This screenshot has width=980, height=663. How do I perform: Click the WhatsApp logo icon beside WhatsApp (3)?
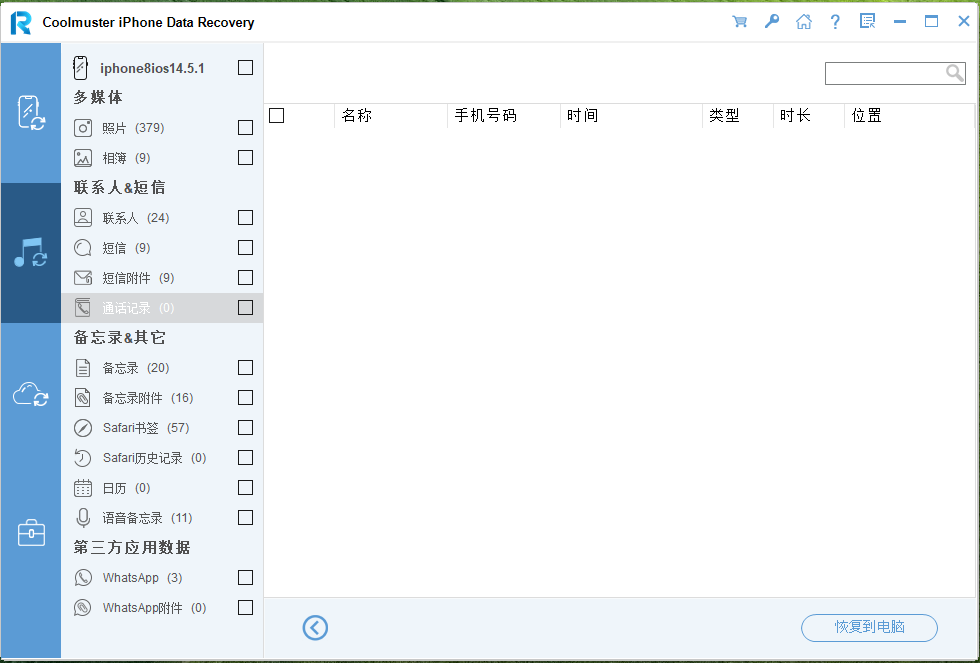click(x=83, y=577)
